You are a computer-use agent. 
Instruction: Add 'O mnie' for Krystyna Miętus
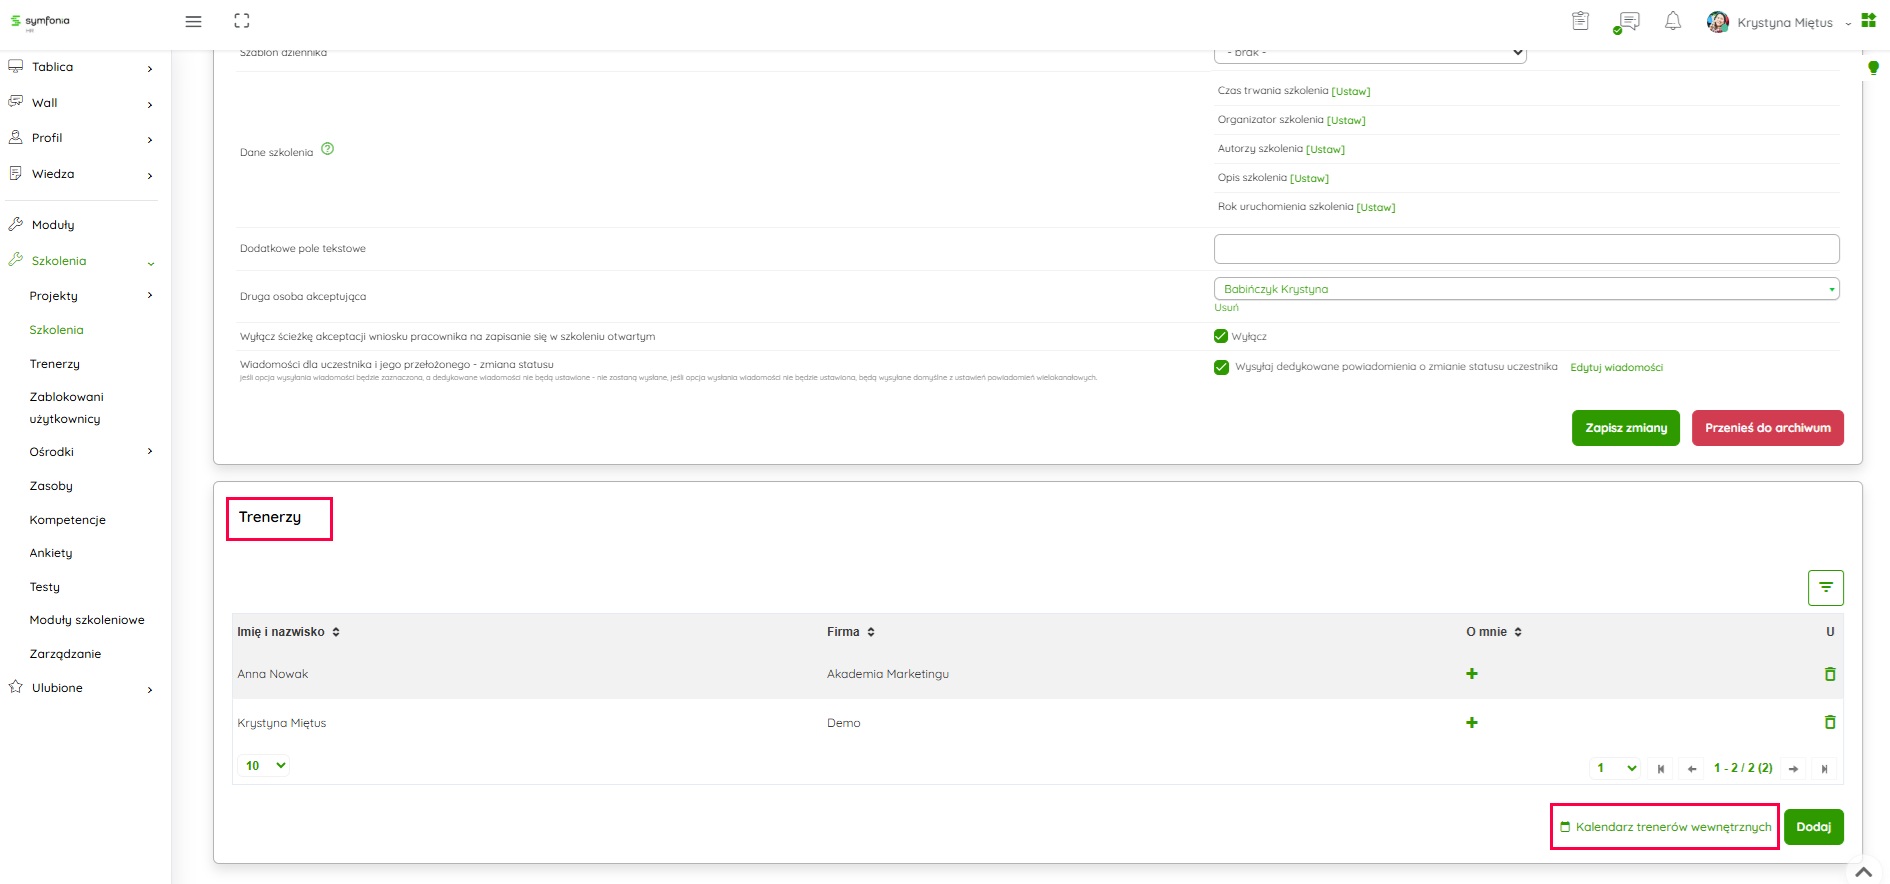click(1471, 723)
